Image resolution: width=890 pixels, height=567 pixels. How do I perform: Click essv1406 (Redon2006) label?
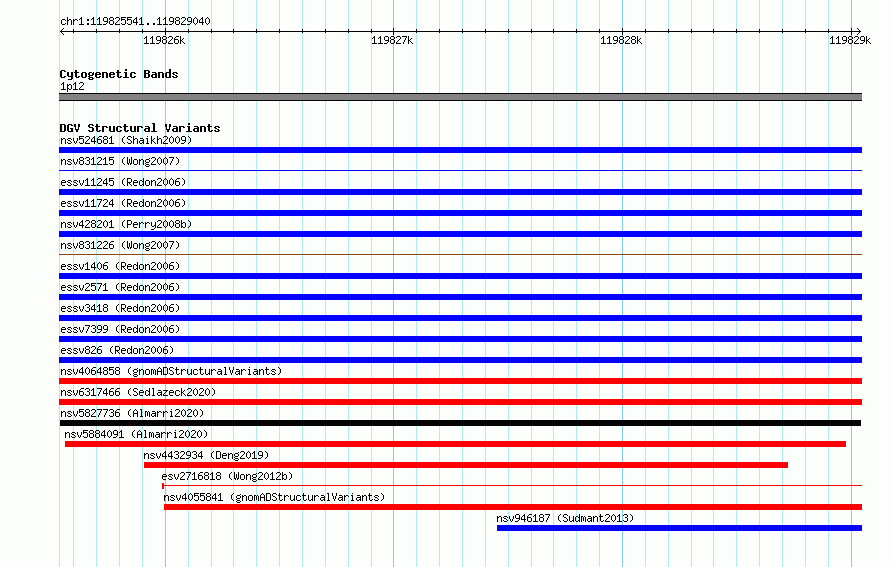120,266
